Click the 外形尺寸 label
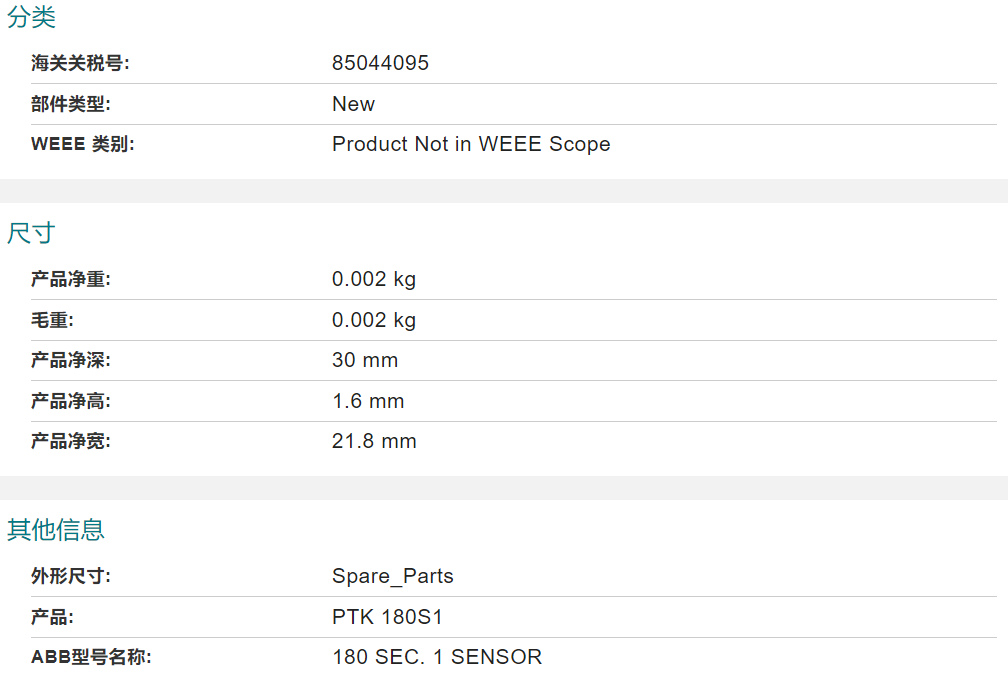 [71, 576]
